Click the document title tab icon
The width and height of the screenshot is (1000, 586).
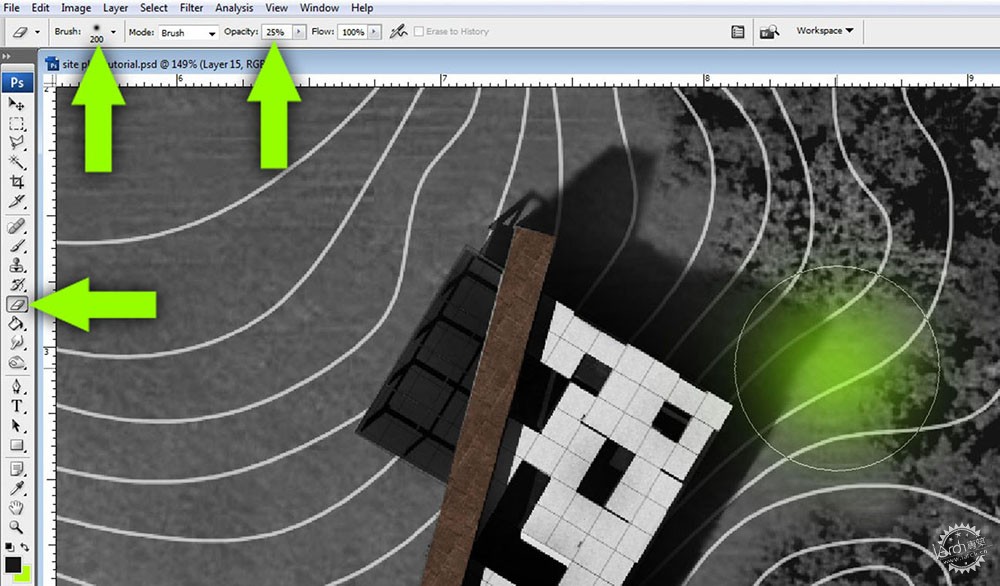coord(52,64)
